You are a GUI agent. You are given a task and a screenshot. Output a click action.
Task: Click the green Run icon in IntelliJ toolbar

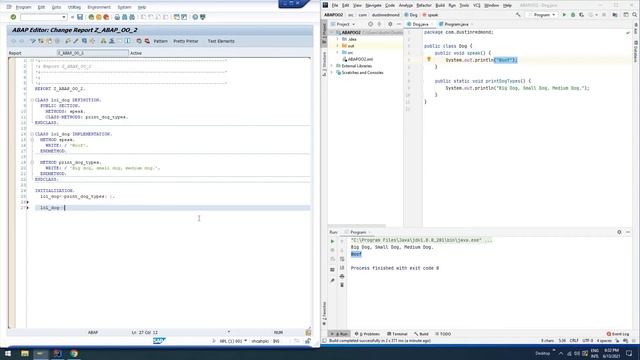pos(564,15)
